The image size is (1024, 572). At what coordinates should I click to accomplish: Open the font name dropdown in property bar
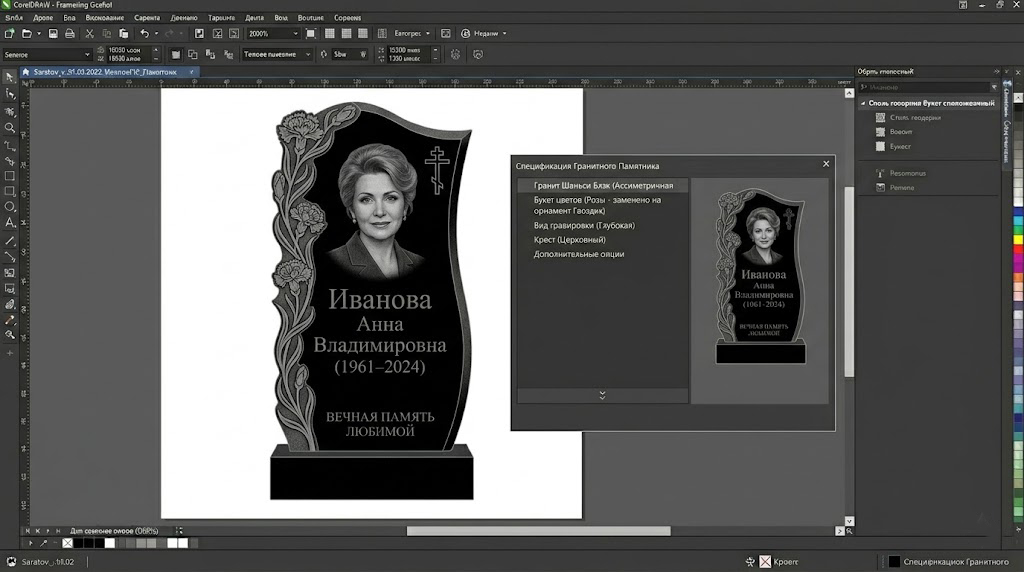[x=87, y=54]
